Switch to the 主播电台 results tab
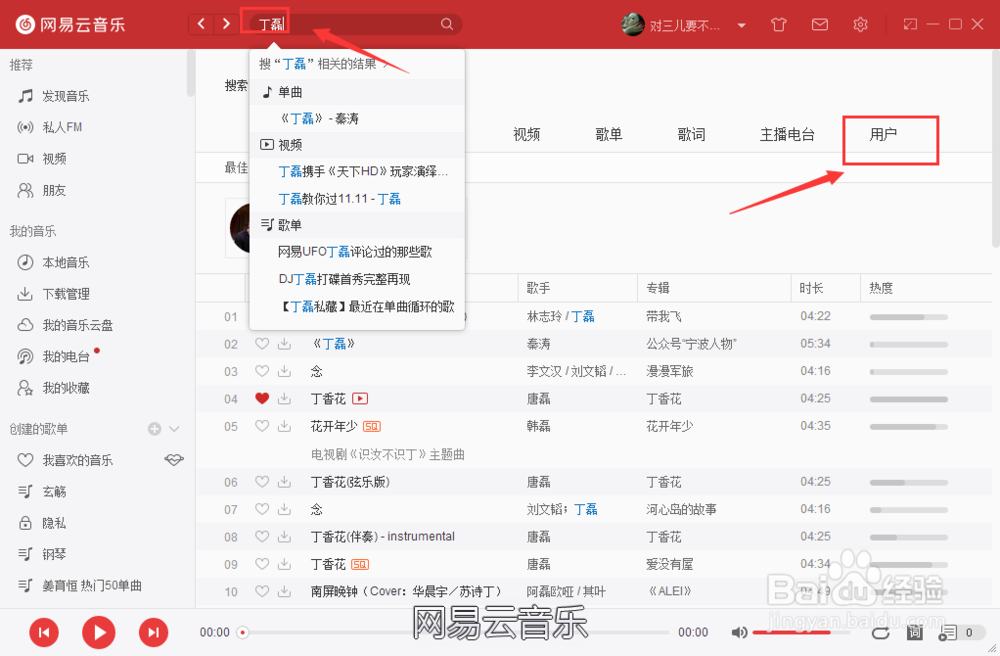Viewport: 1000px width, 656px height. (787, 135)
